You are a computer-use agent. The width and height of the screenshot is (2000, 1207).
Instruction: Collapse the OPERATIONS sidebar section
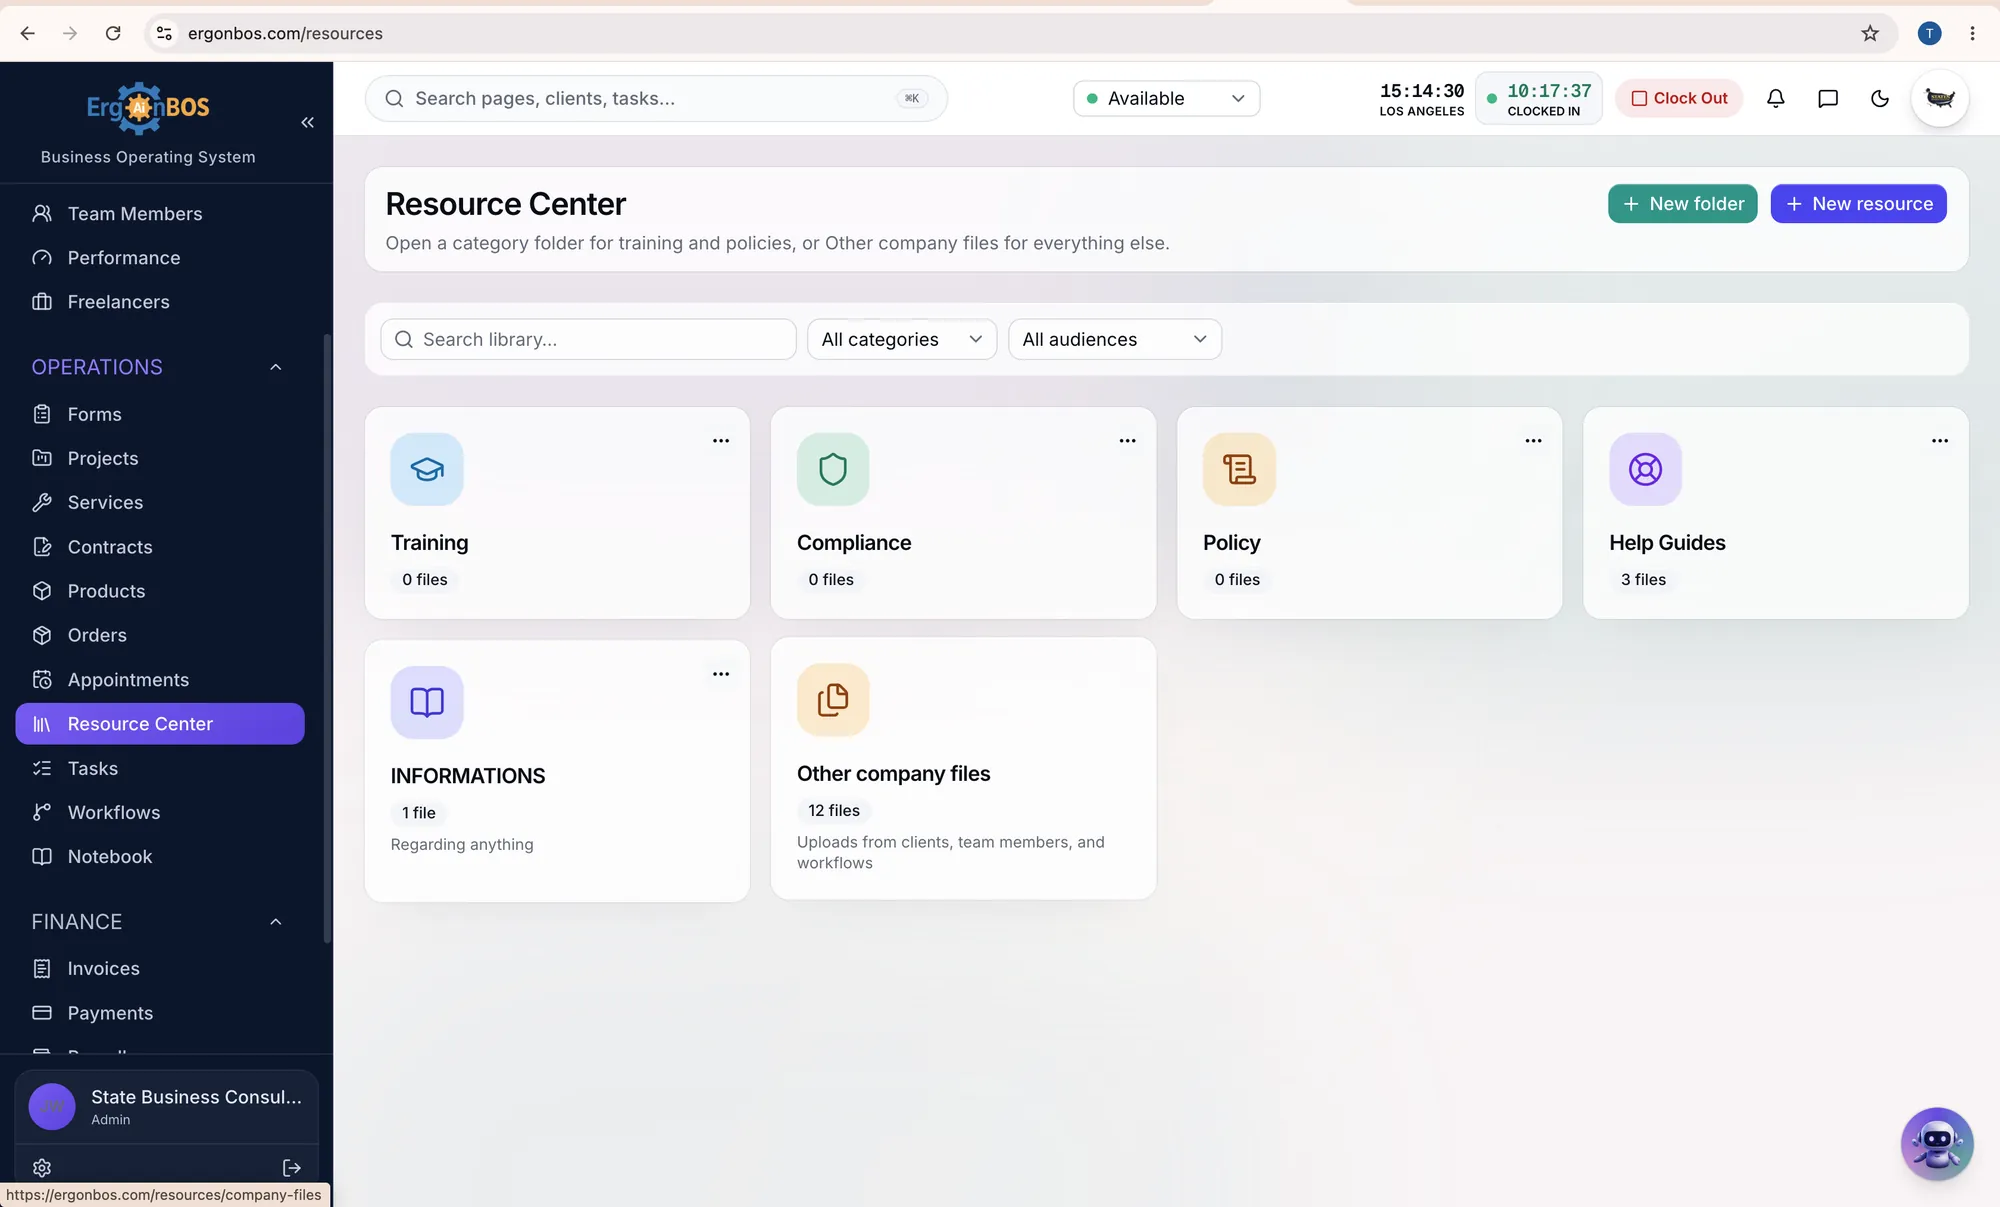(x=276, y=367)
